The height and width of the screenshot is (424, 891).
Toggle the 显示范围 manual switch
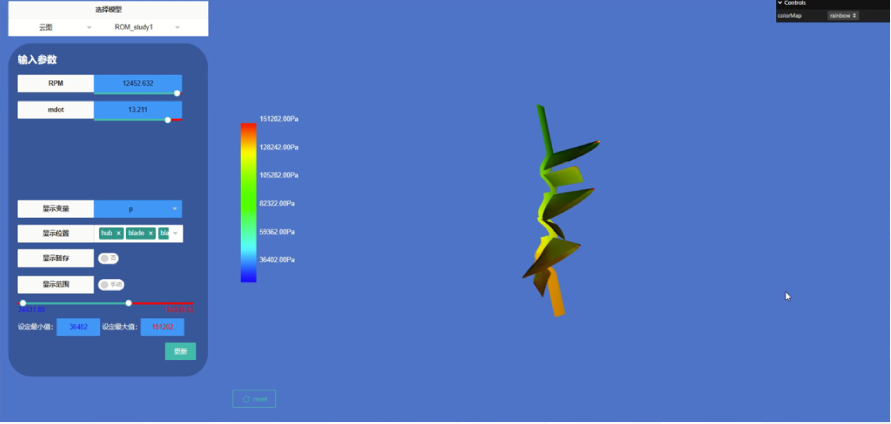pos(111,285)
